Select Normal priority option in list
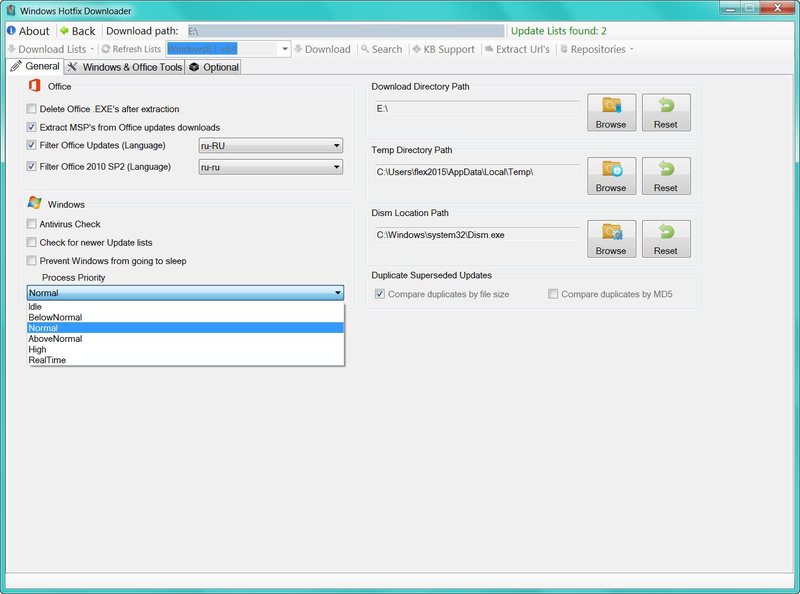Viewport: 800px width, 594px height. coord(186,328)
